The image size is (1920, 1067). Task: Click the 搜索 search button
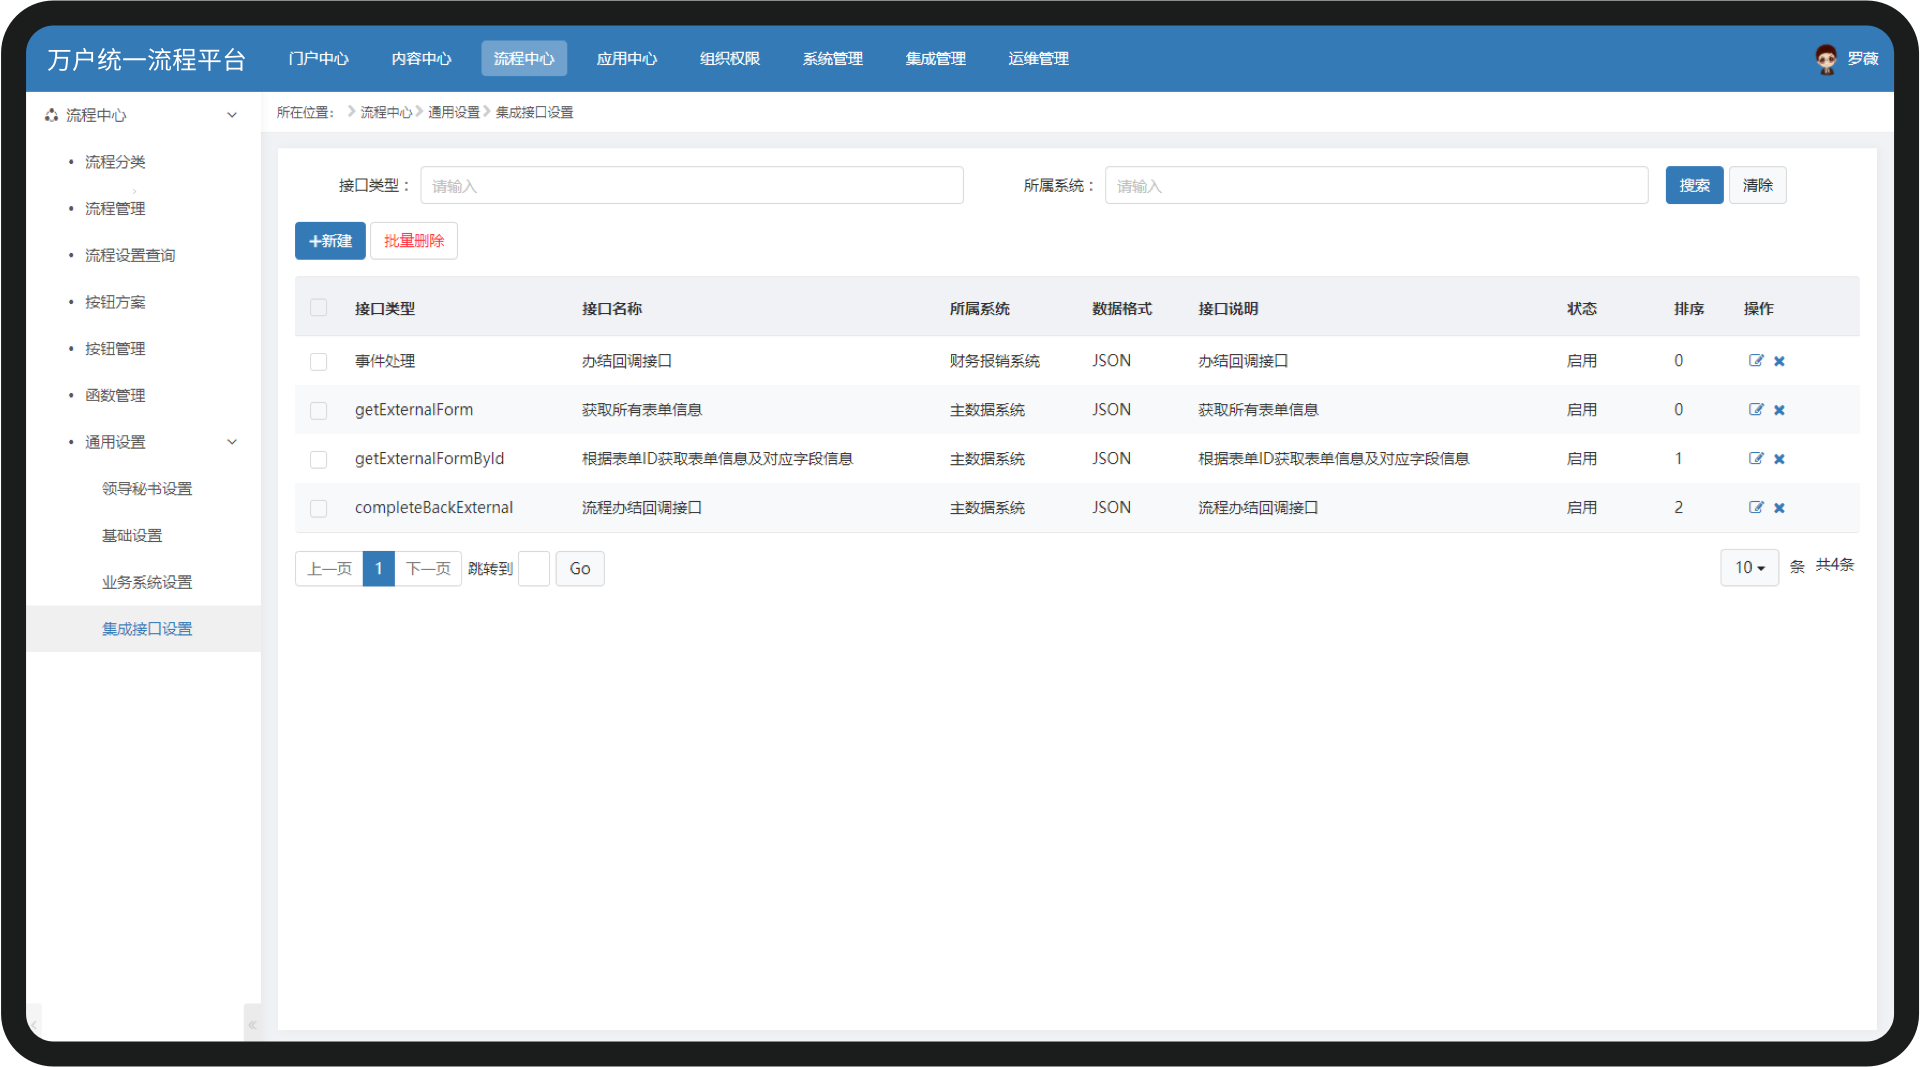[x=1693, y=185]
